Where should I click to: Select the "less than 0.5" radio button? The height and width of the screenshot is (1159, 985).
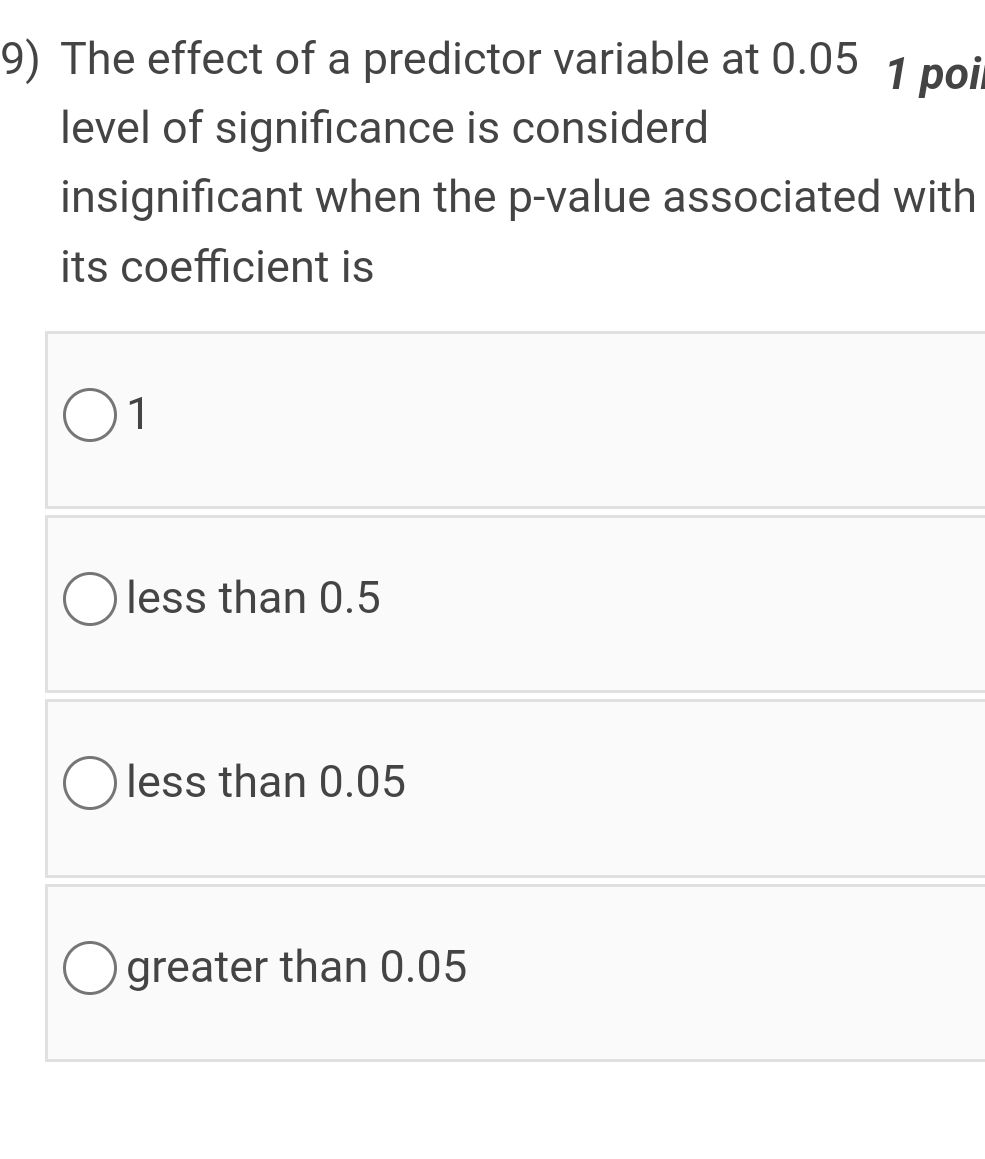[89, 599]
